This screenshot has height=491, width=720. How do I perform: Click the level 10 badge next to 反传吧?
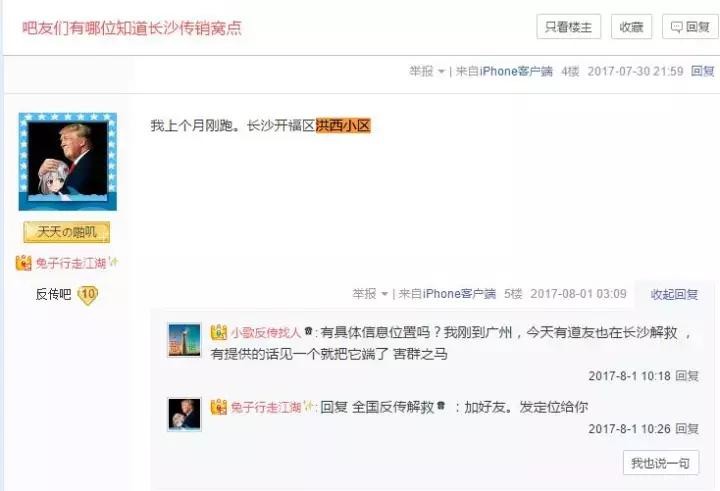coord(87,295)
